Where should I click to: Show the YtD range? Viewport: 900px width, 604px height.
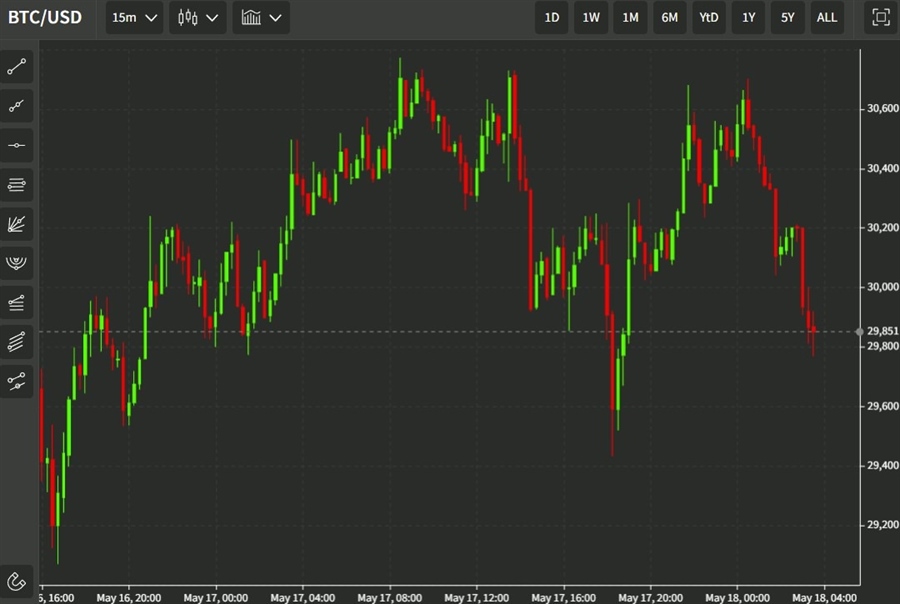pos(709,18)
